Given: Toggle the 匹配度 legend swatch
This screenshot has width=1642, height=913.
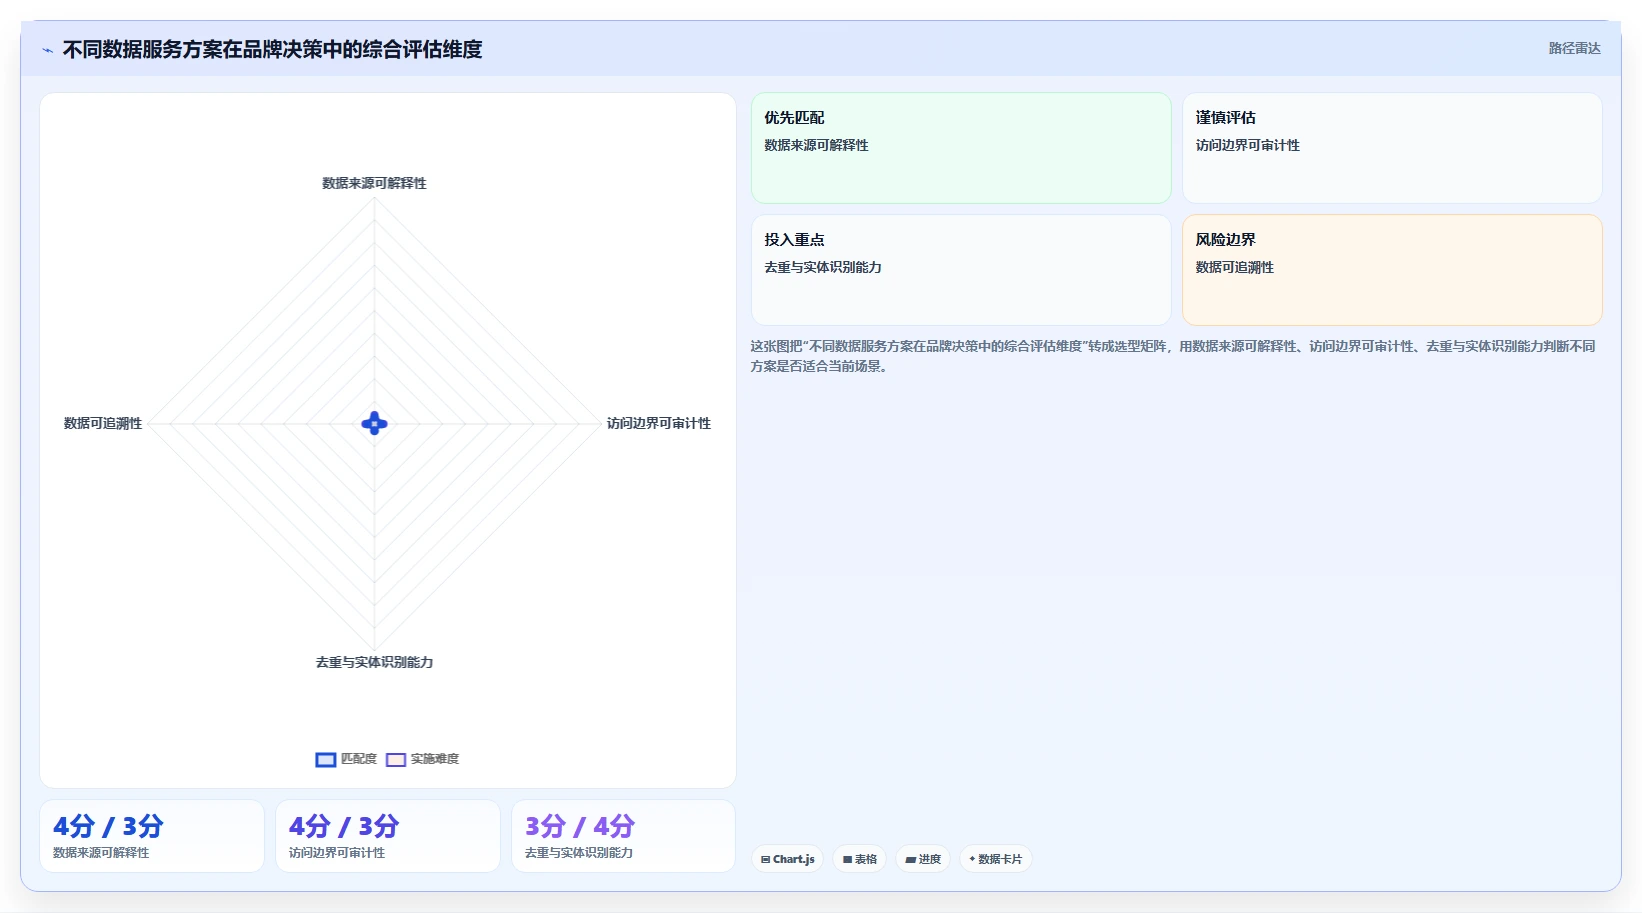Looking at the screenshot, I should pyautogui.click(x=326, y=760).
